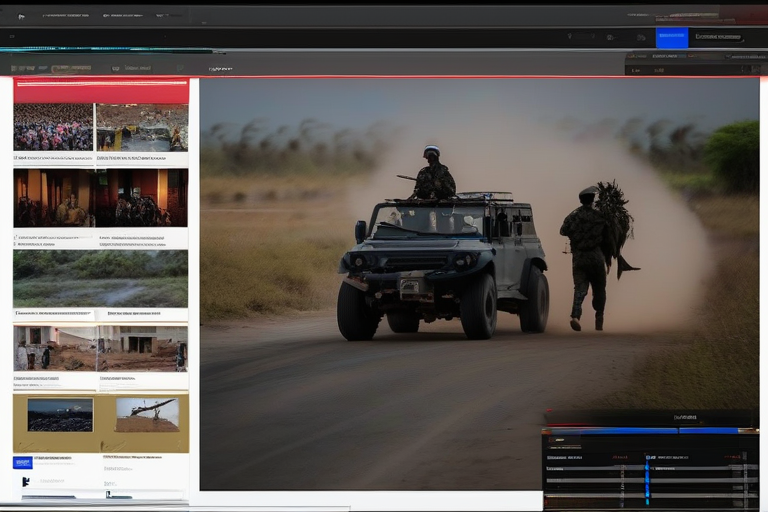Select the wide green landscape thumbnail
Screen dimensions: 768x512
coord(100,278)
